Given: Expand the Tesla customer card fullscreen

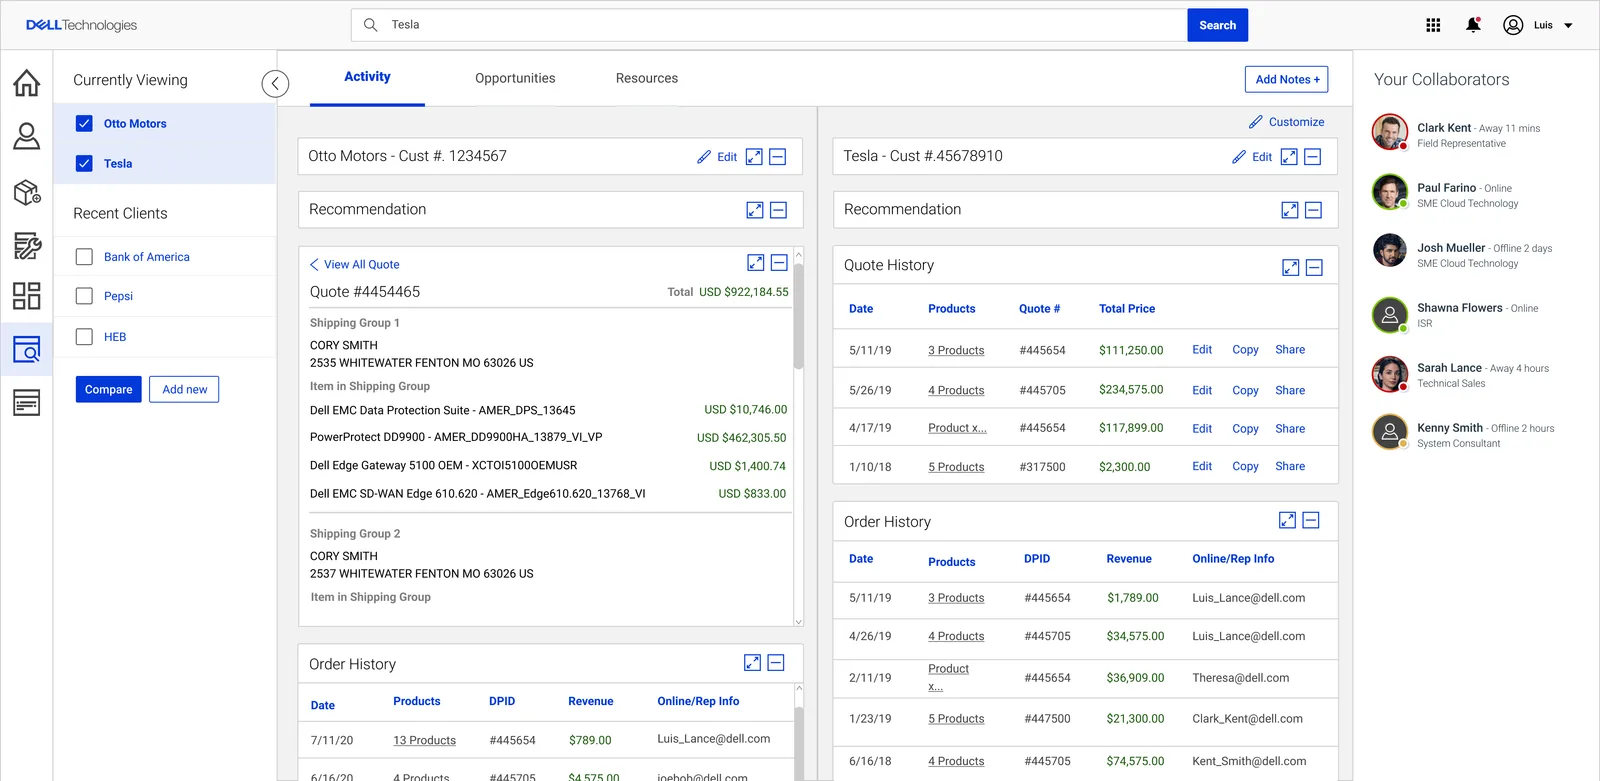Looking at the screenshot, I should click(x=1289, y=157).
